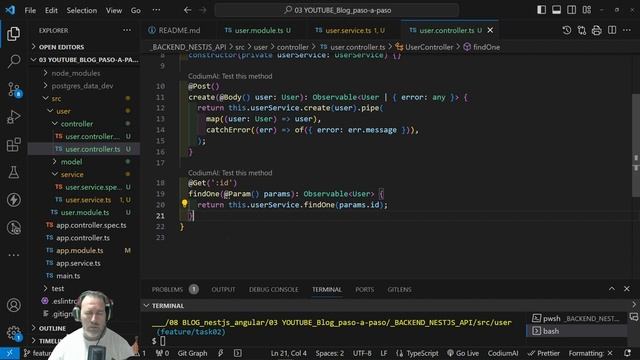Open editor More Actions ellipsis
Screen dimensions: 640x360
point(627,30)
